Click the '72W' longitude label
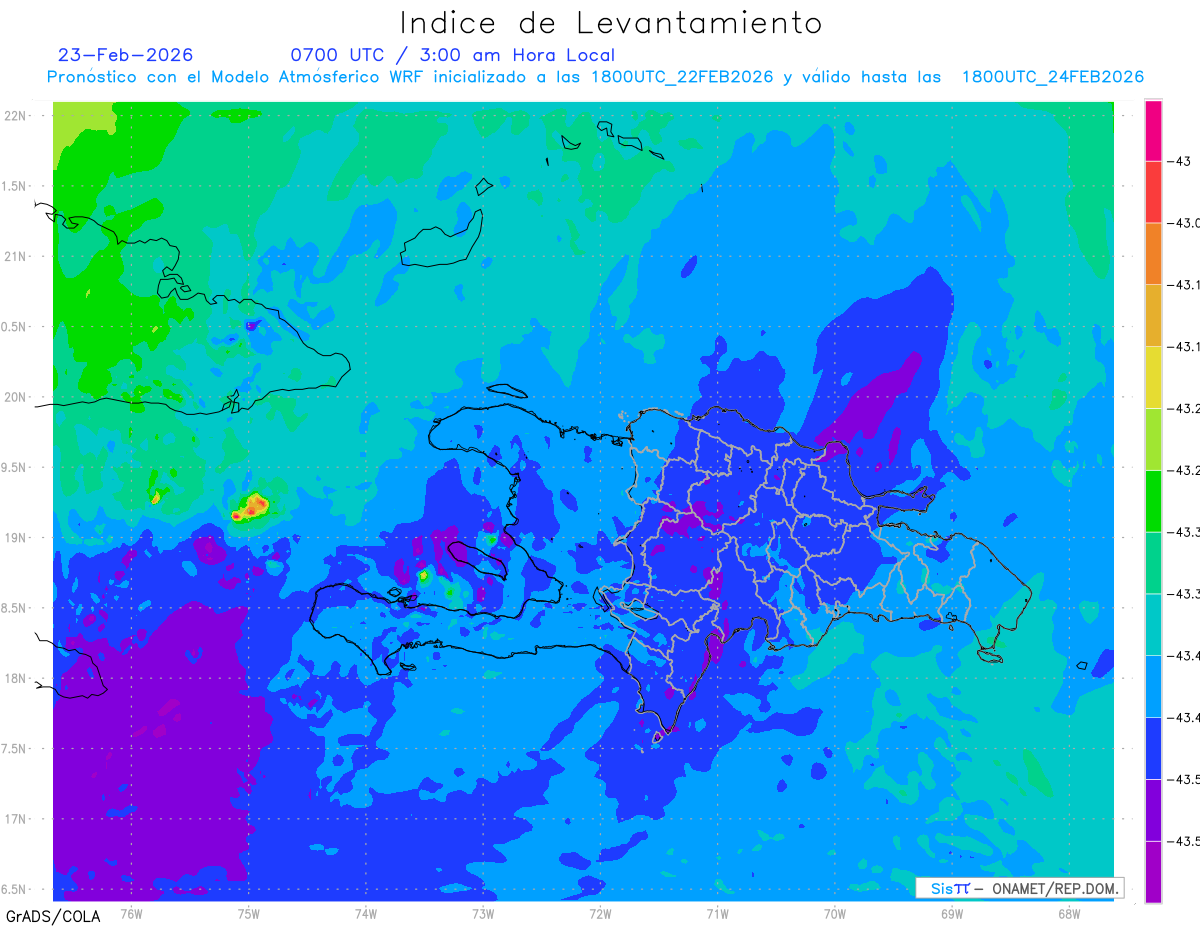 coord(600,913)
